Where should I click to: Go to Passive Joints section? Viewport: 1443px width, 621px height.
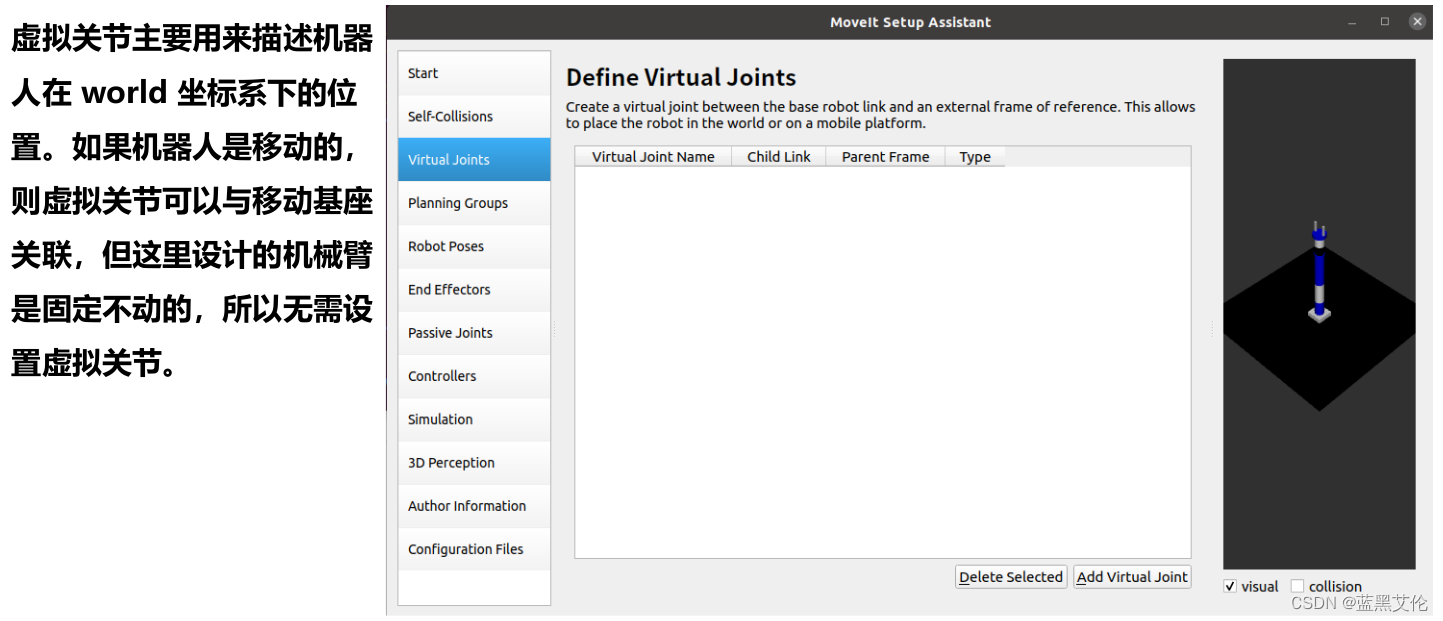tap(474, 333)
